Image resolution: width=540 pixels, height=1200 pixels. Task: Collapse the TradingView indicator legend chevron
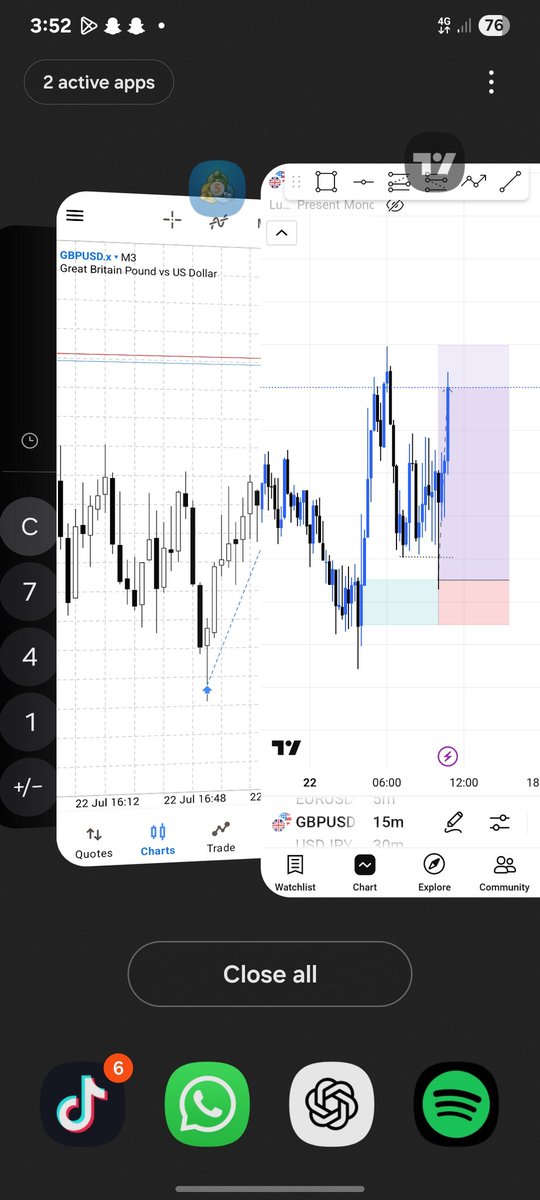coord(282,234)
